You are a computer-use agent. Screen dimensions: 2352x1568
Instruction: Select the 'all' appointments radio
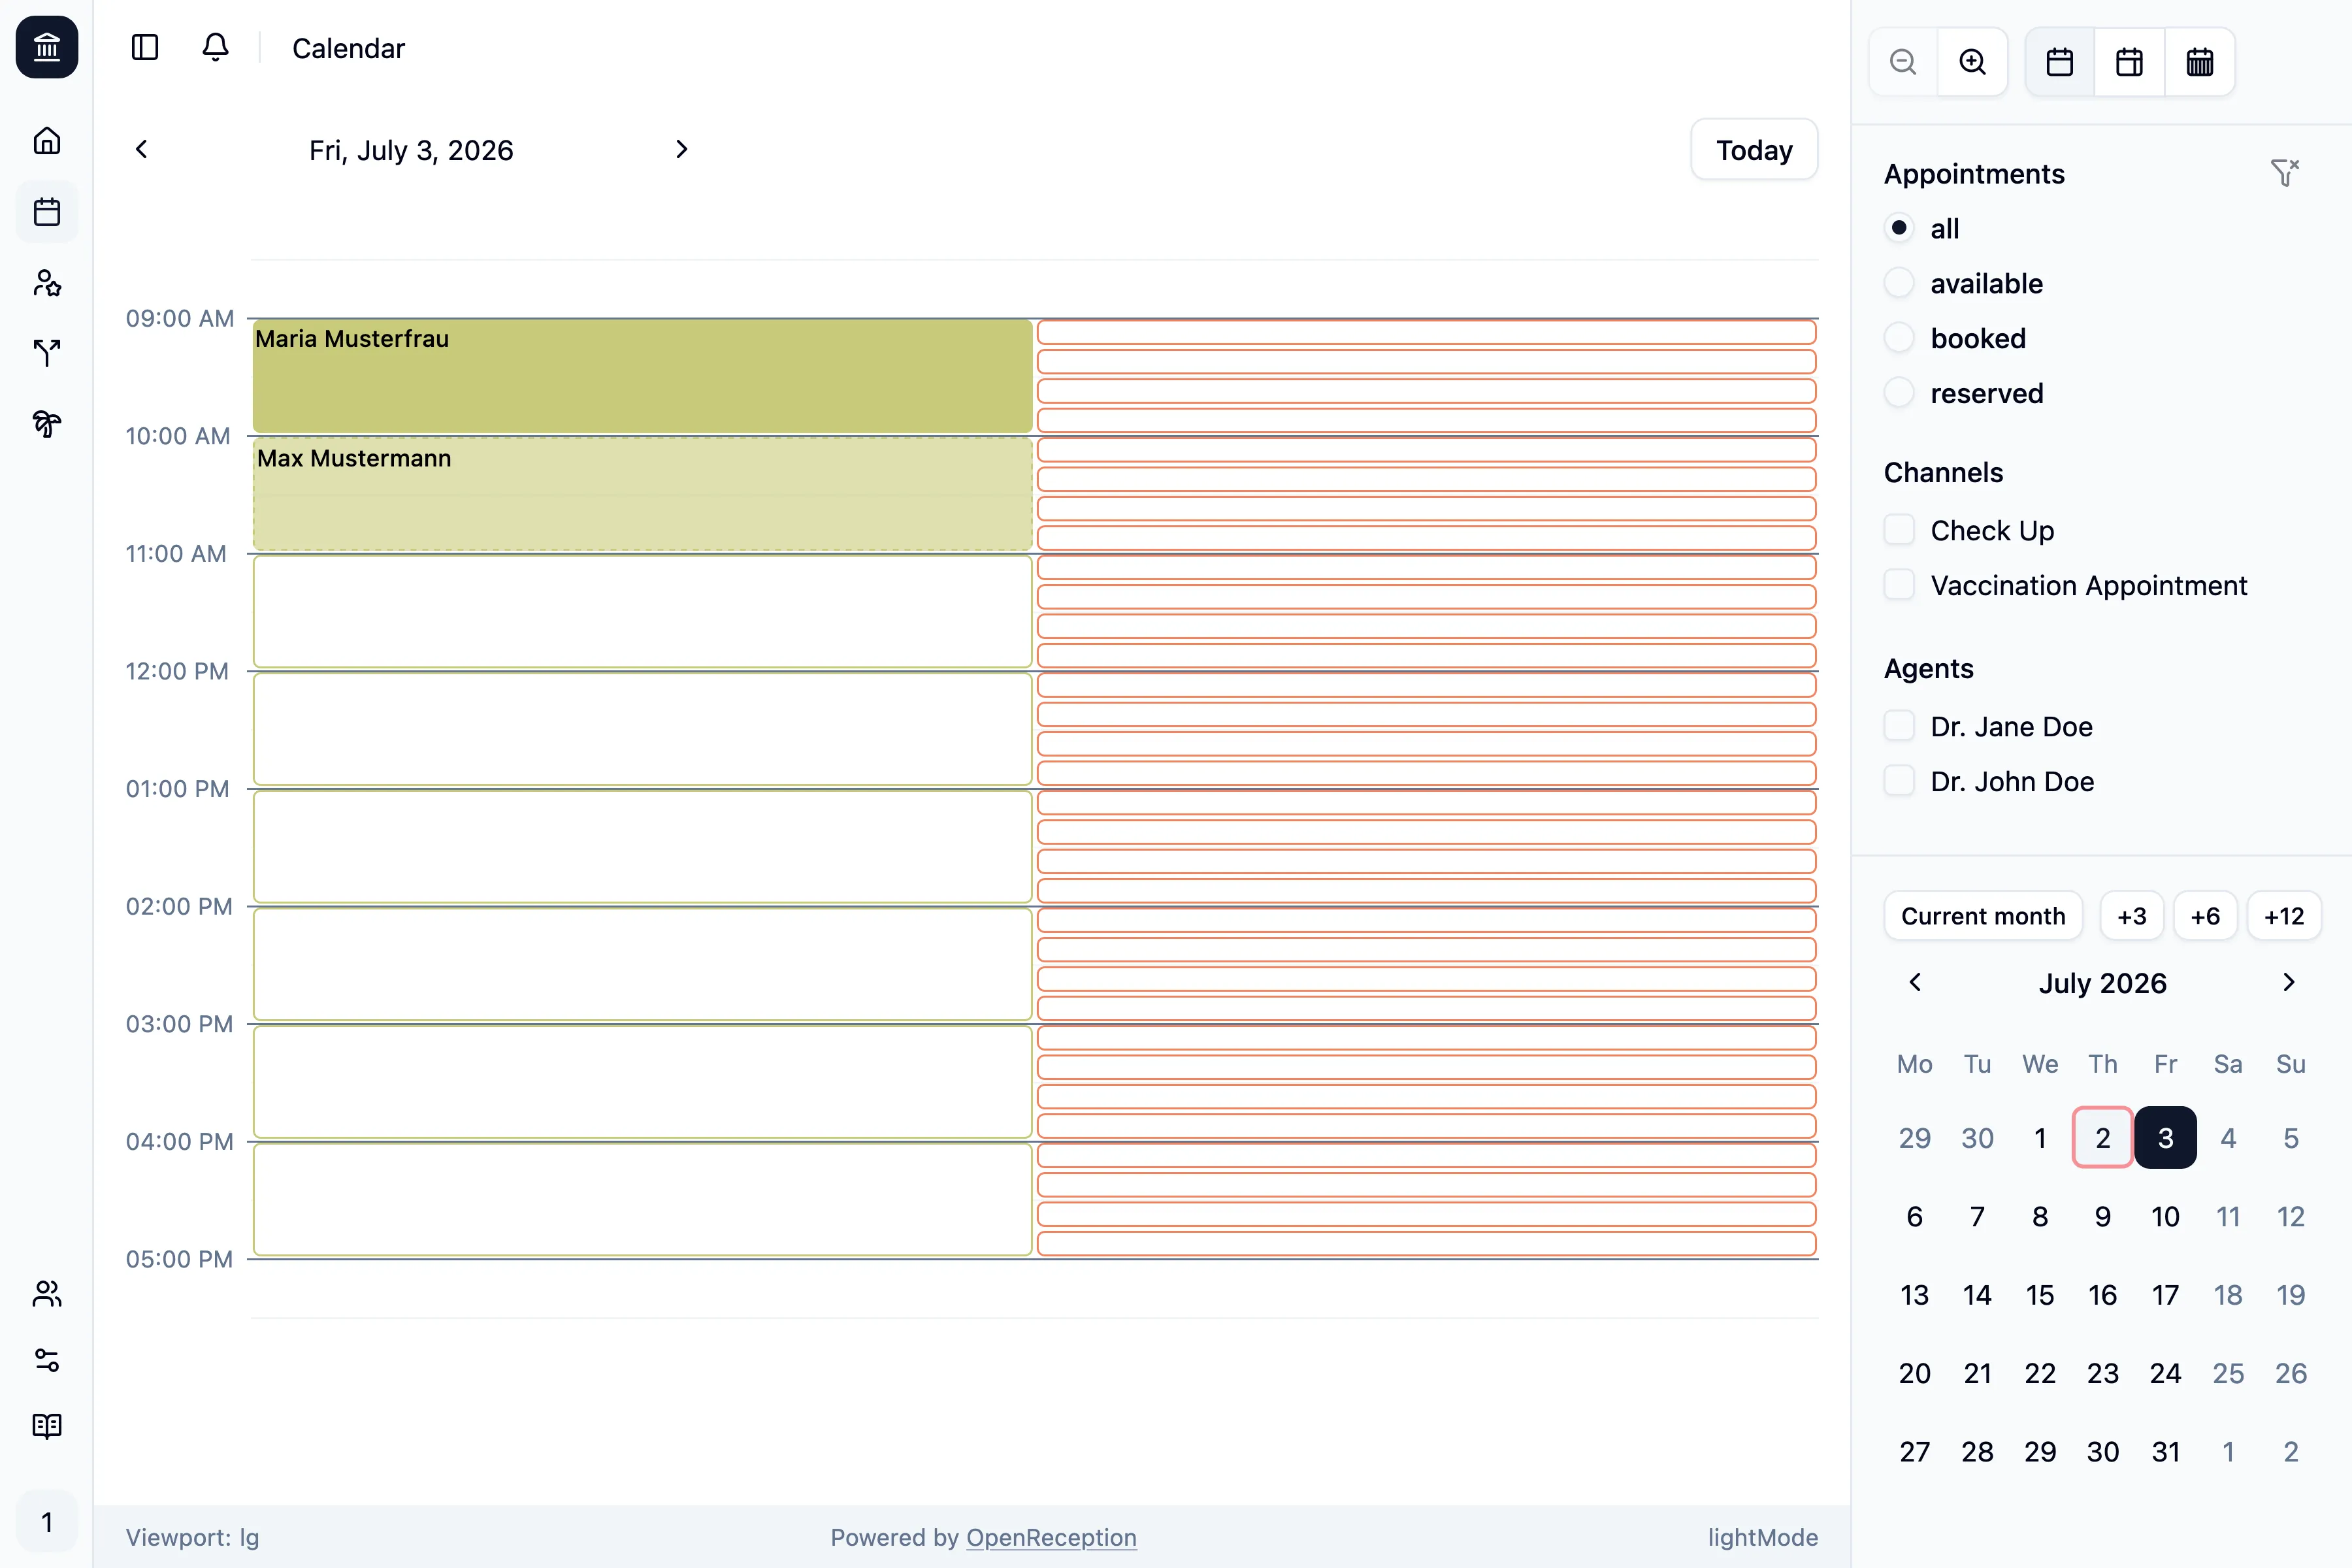(x=1899, y=228)
